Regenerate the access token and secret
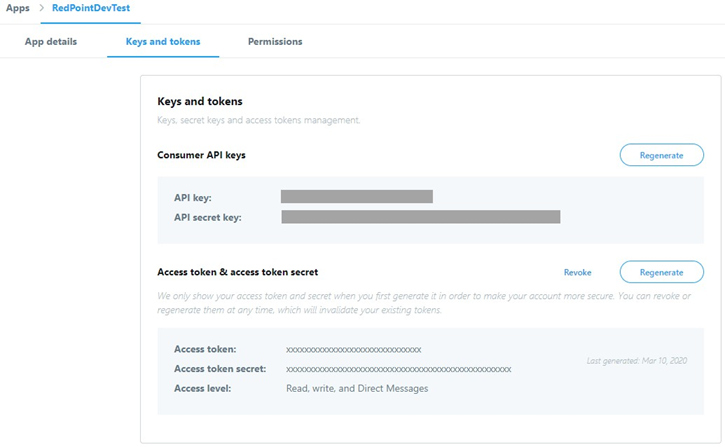This screenshot has height=447, width=725. (661, 272)
